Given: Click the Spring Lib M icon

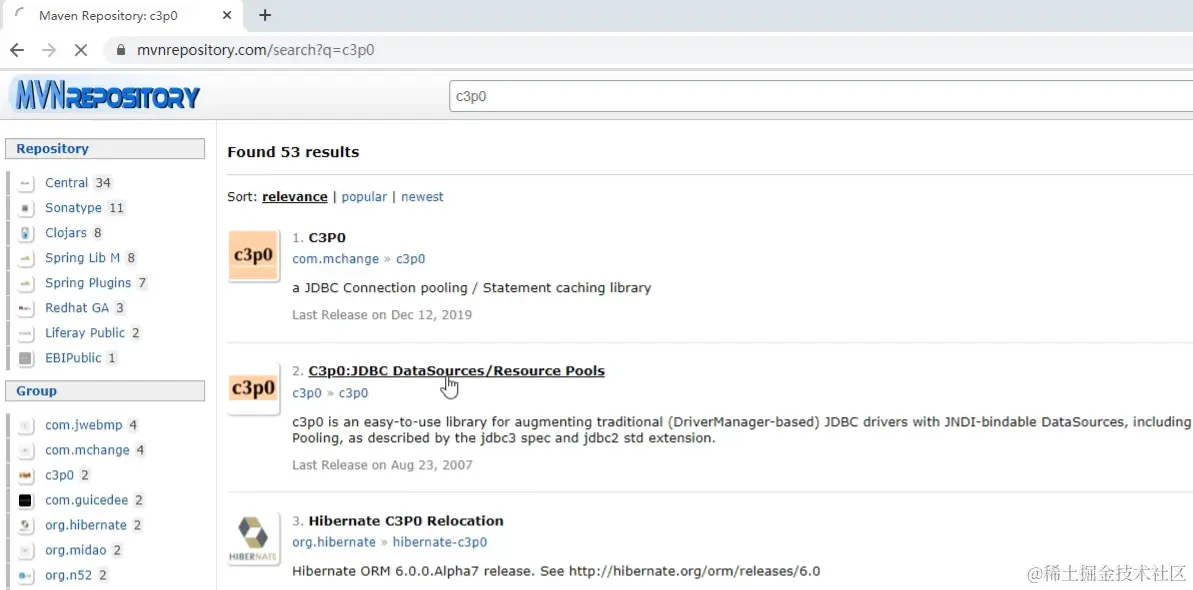Looking at the screenshot, I should (x=27, y=259).
